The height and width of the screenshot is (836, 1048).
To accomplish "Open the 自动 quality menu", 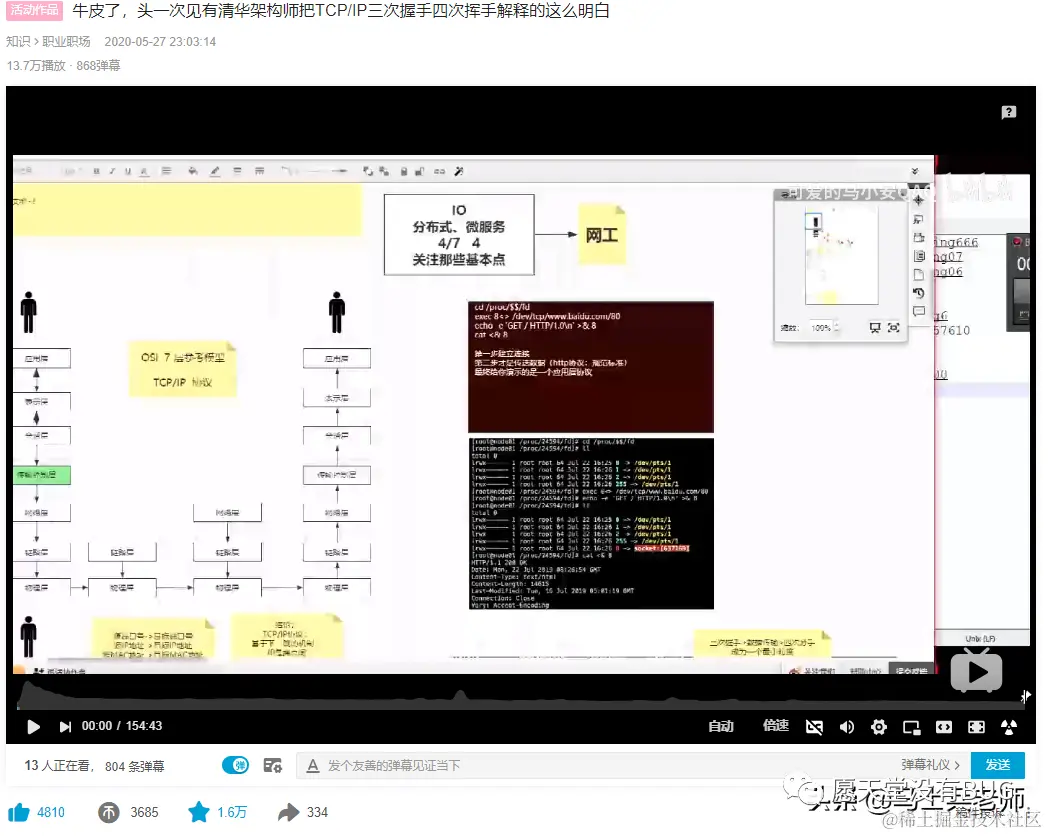I will (720, 726).
